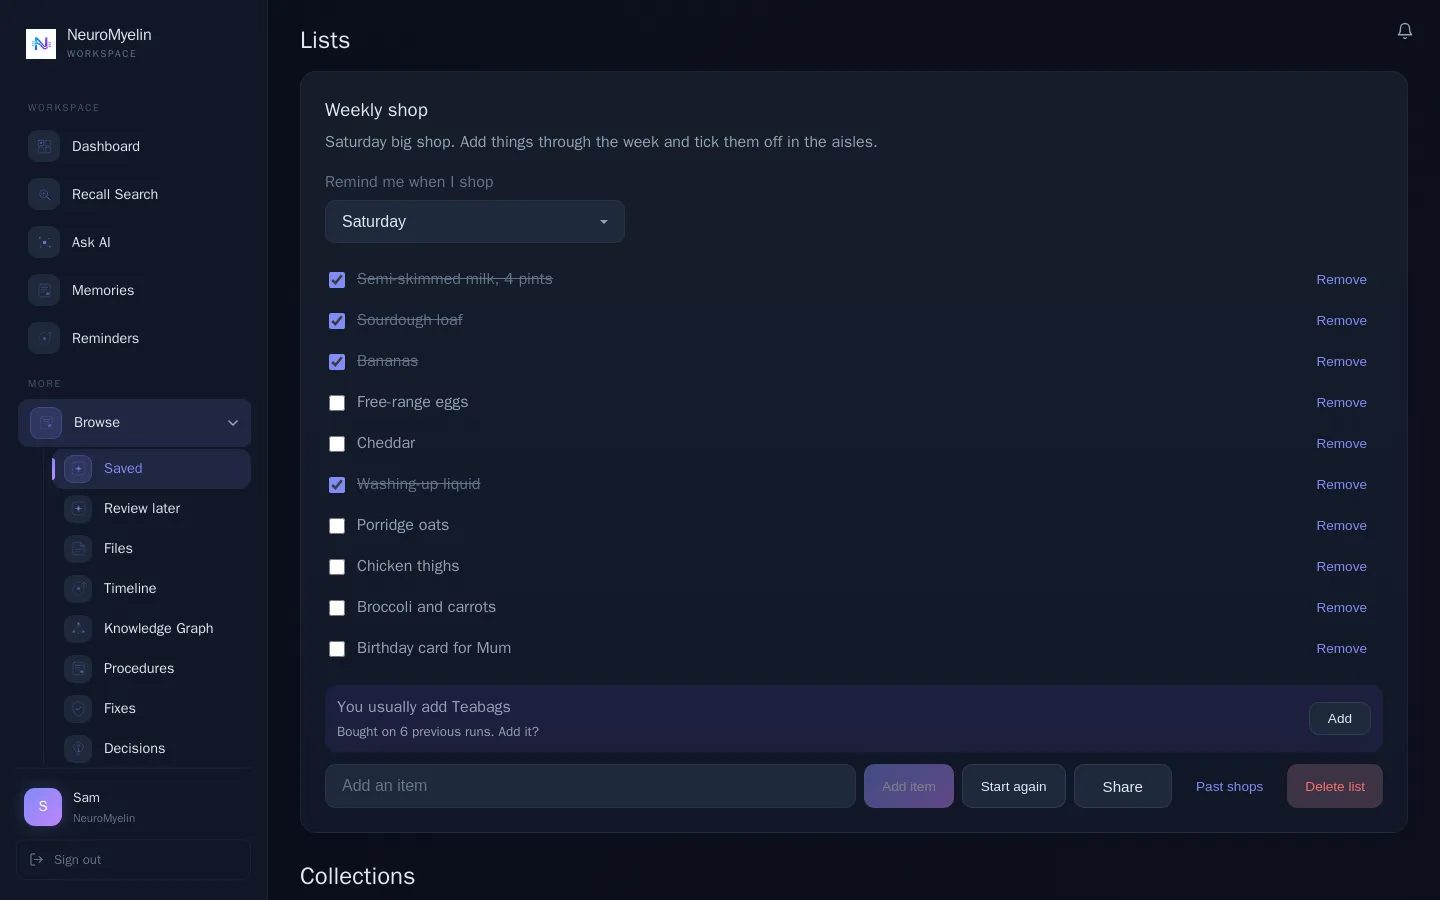Open Sam's account profile menu
Image resolution: width=1440 pixels, height=900 pixels.
coord(134,807)
